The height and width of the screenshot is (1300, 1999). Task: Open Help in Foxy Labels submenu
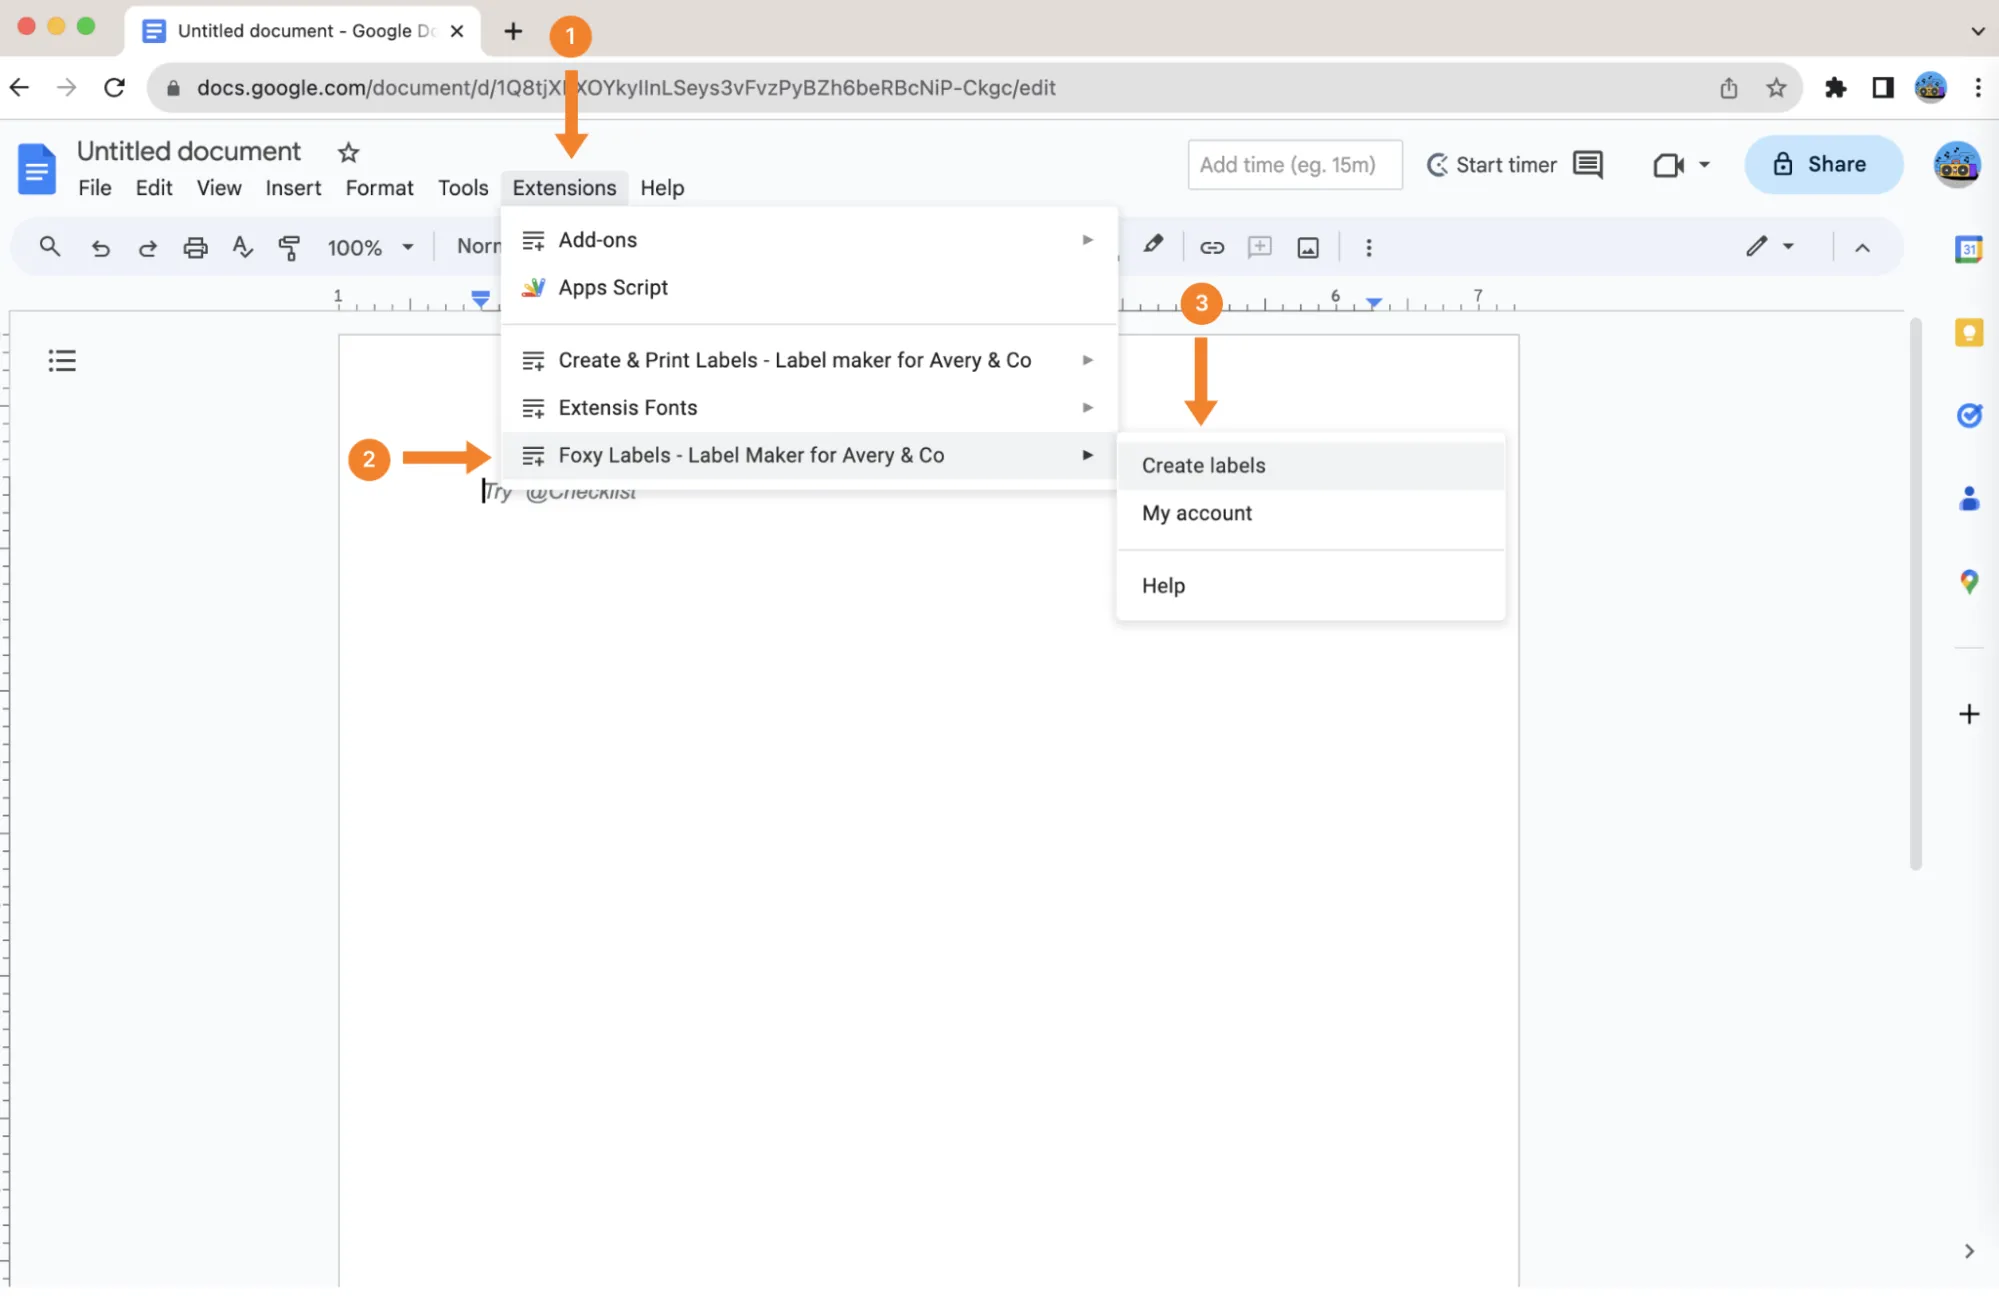coord(1310,586)
